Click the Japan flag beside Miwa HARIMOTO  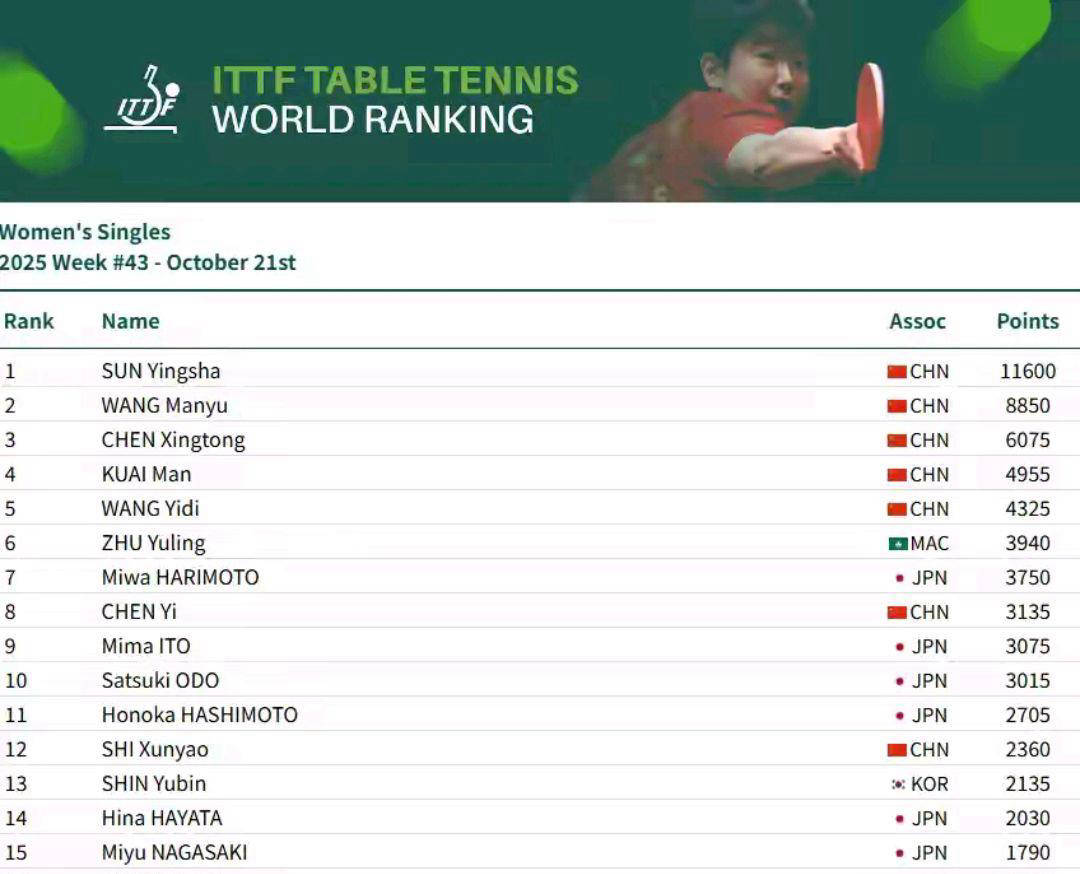[899, 578]
